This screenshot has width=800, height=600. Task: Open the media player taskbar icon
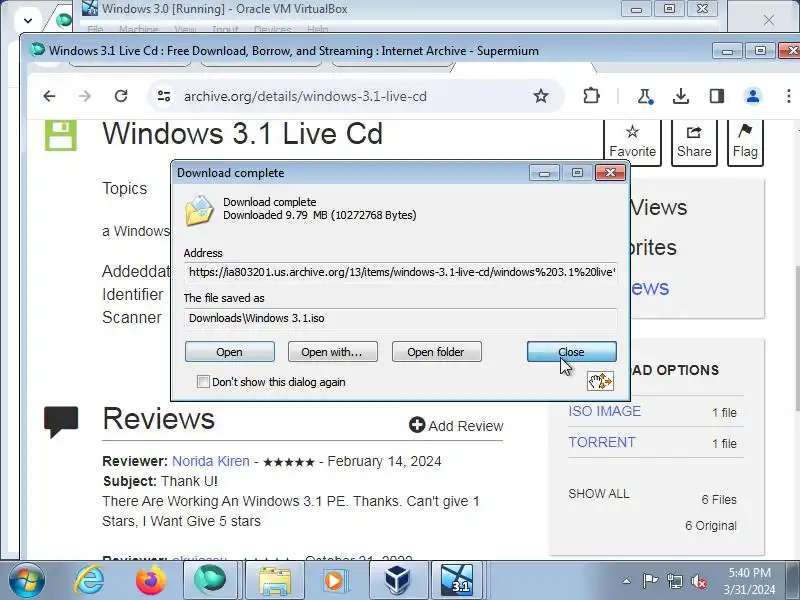(335, 581)
